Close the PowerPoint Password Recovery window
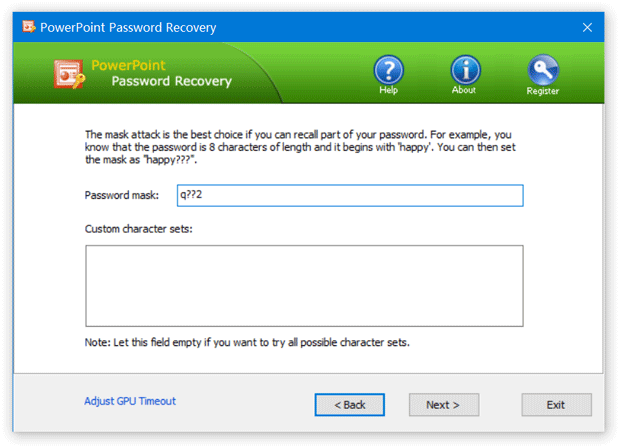 tap(589, 28)
